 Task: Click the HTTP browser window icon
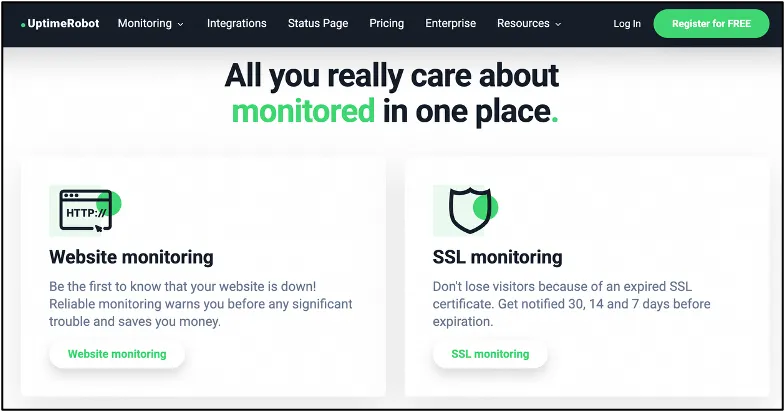tap(86, 210)
